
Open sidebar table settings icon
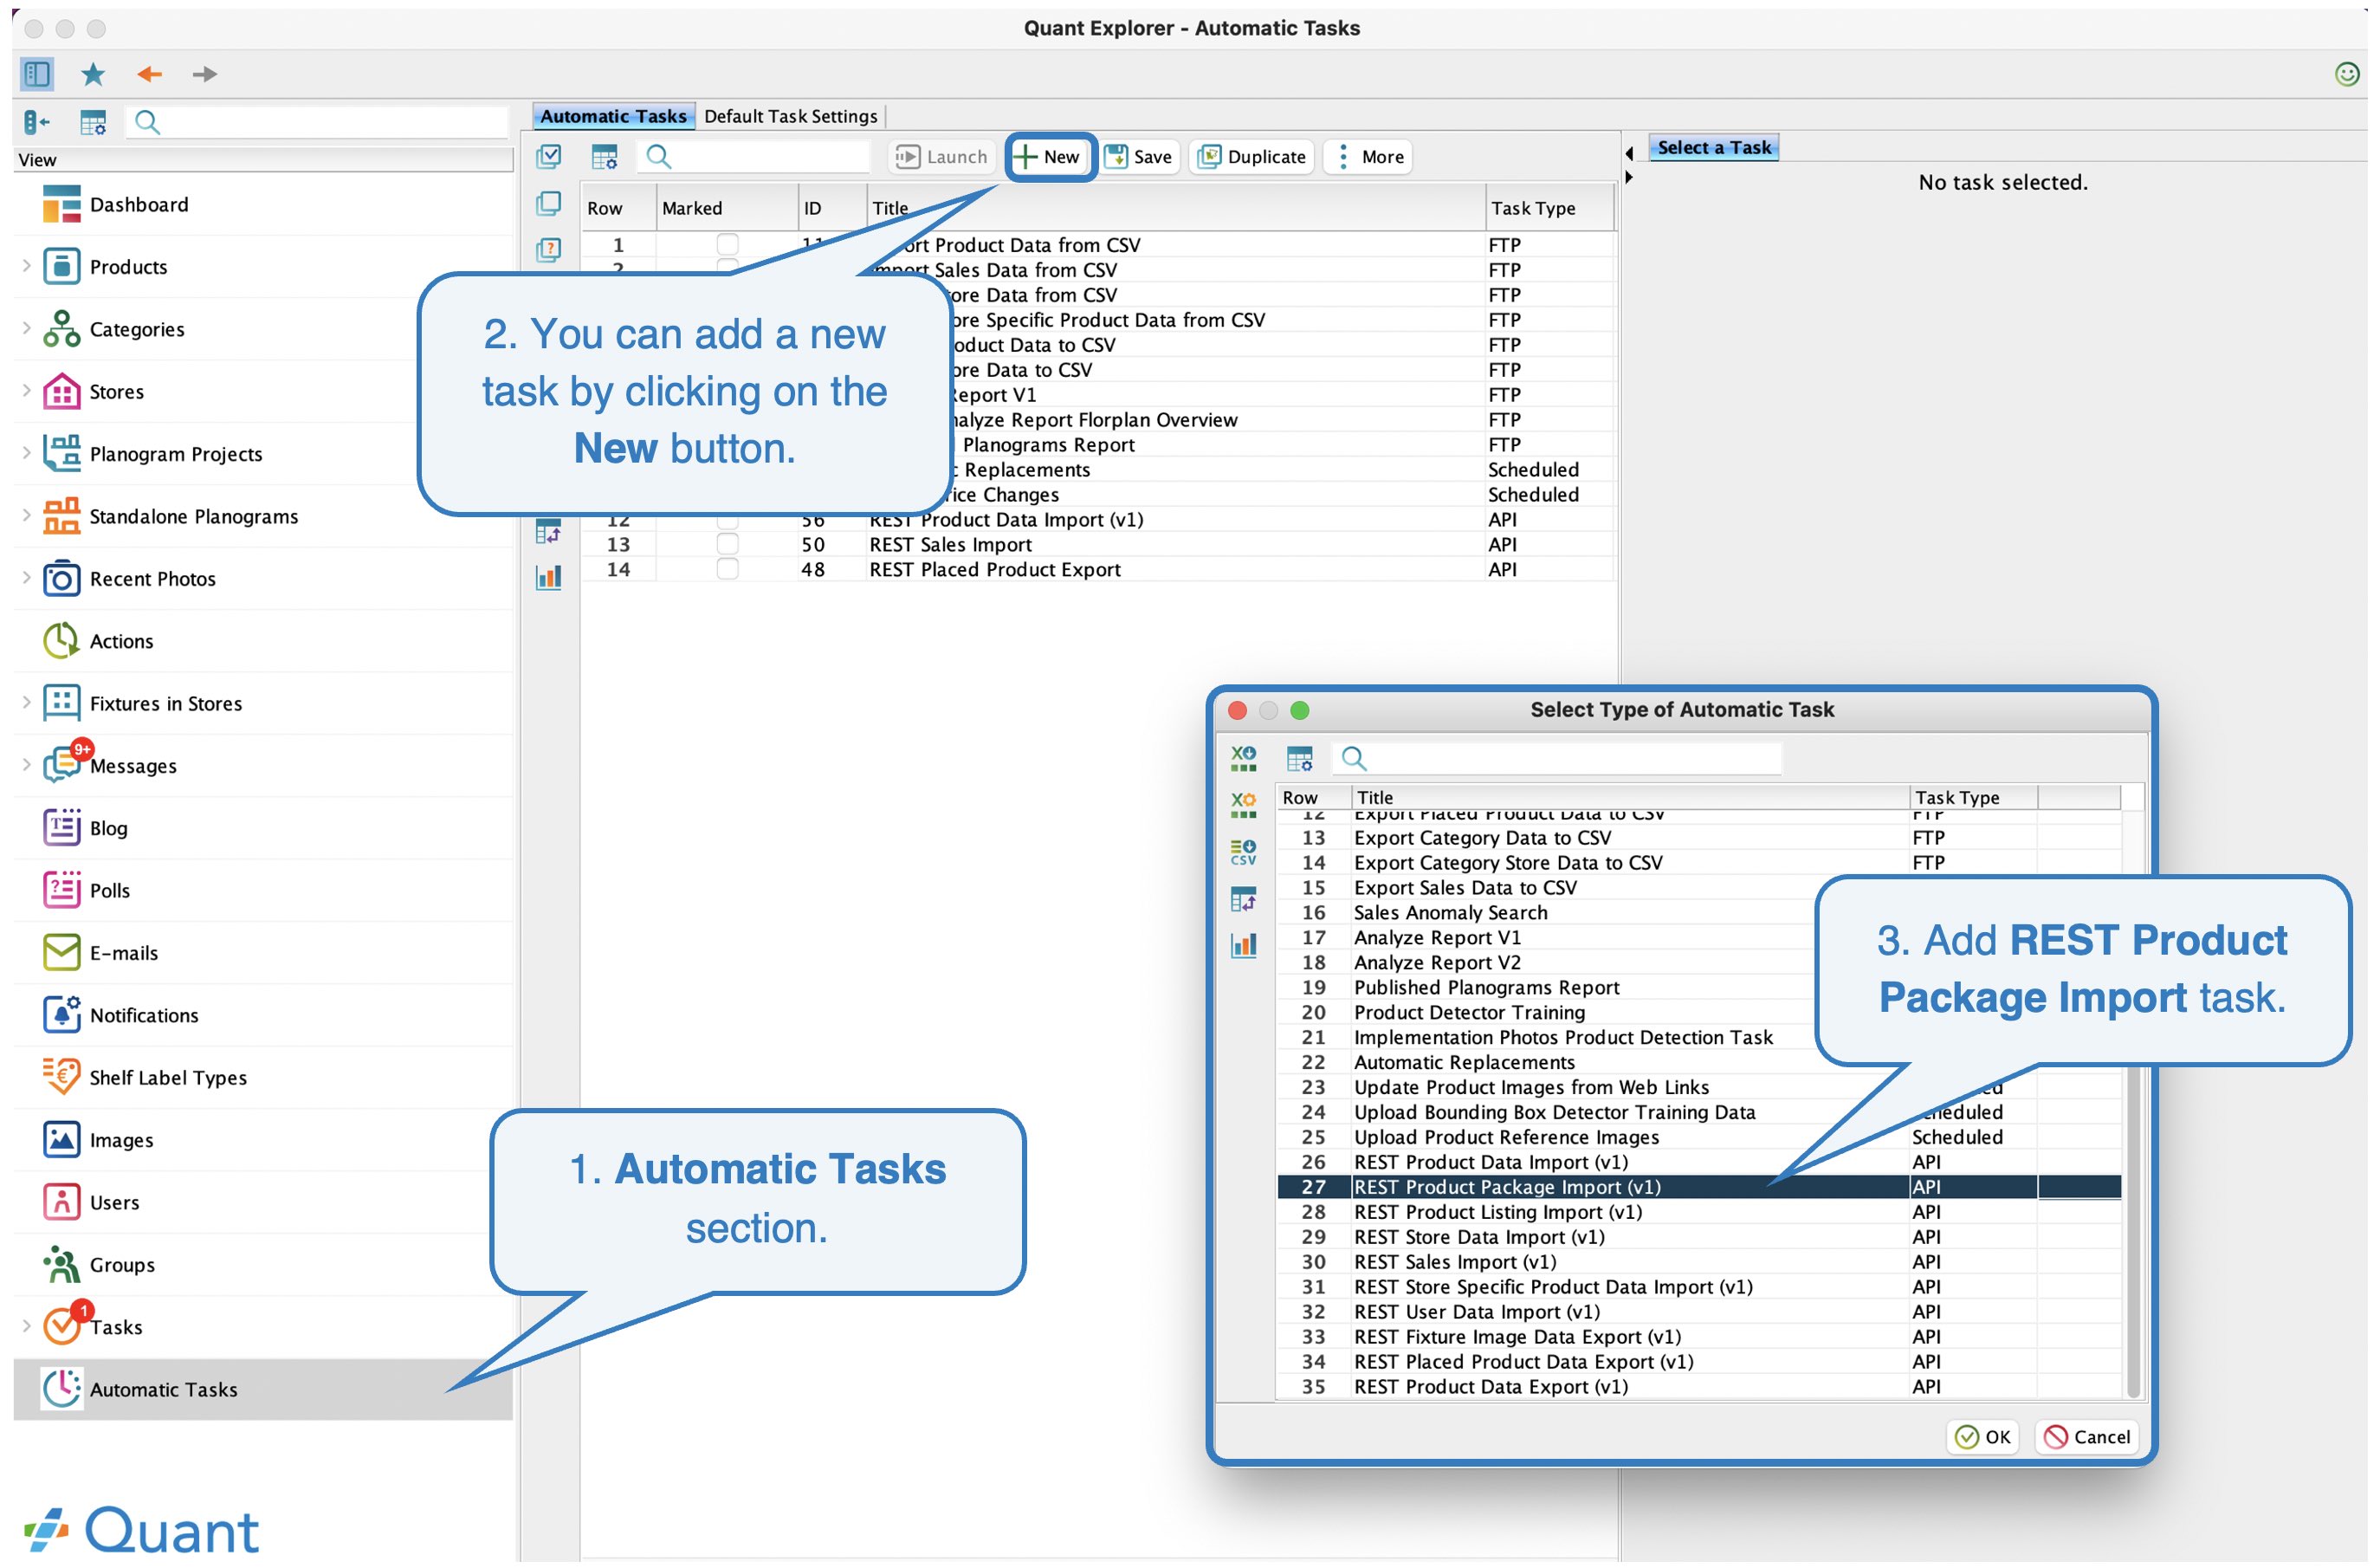coord(93,122)
